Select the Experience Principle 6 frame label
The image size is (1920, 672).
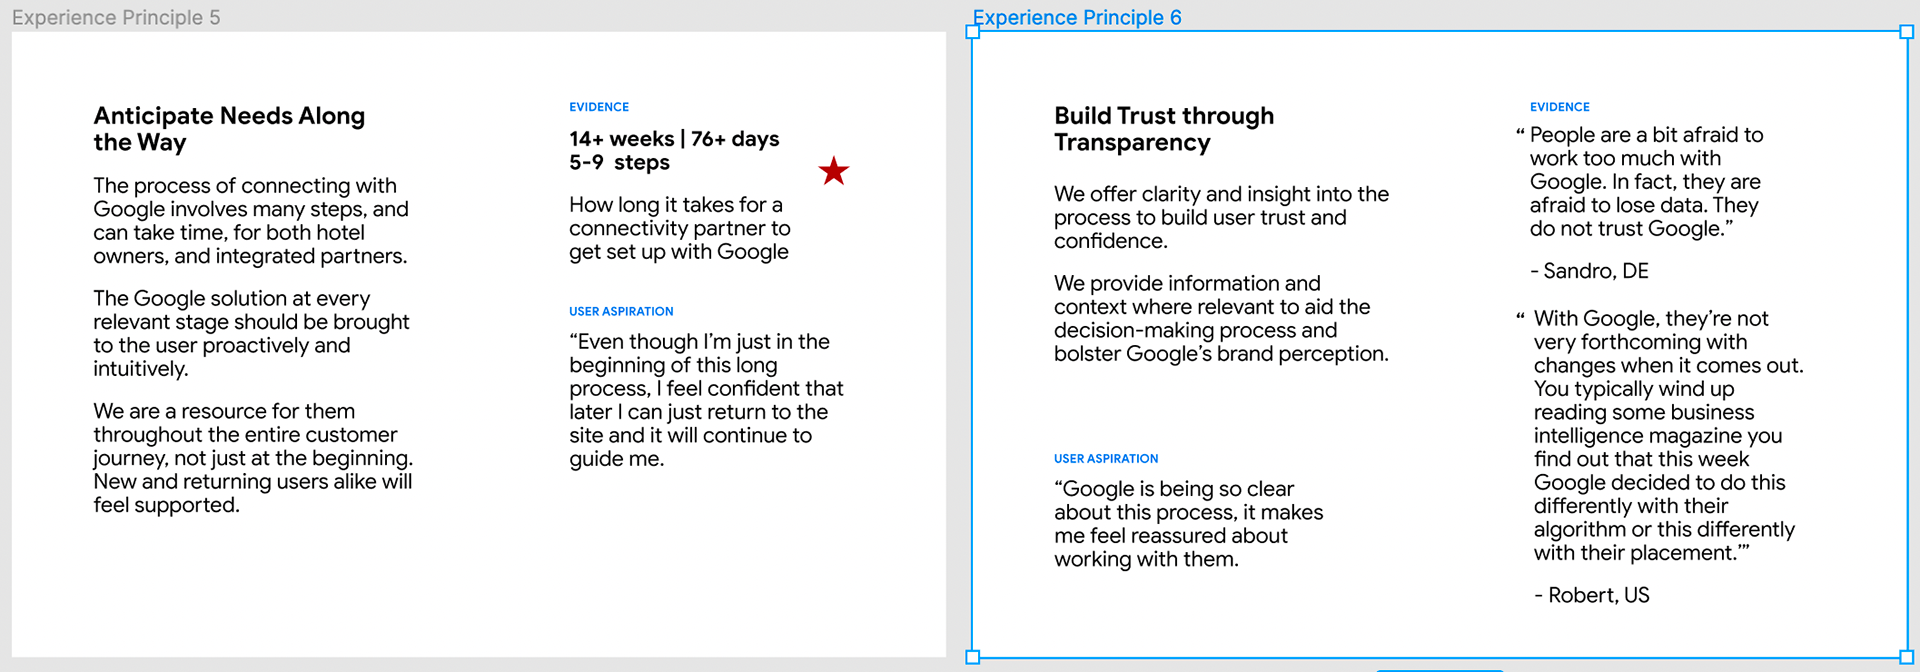click(1077, 18)
